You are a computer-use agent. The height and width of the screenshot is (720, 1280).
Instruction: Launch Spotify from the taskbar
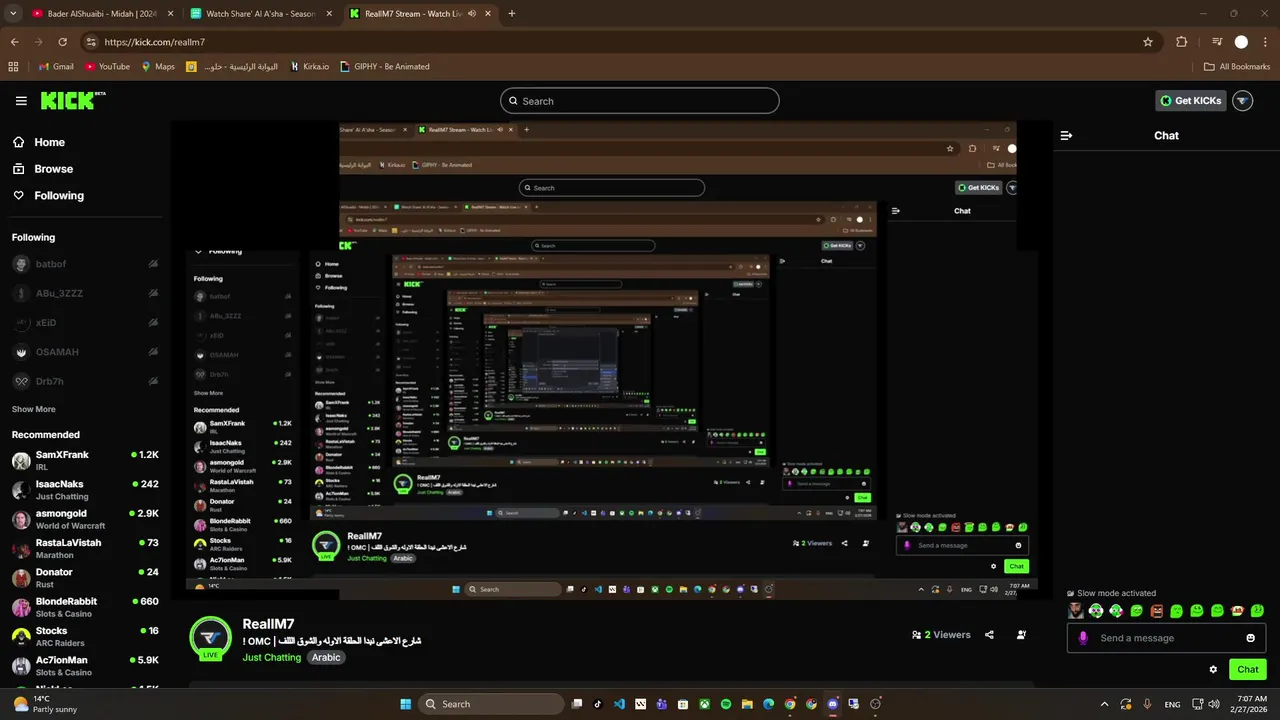[726, 704]
